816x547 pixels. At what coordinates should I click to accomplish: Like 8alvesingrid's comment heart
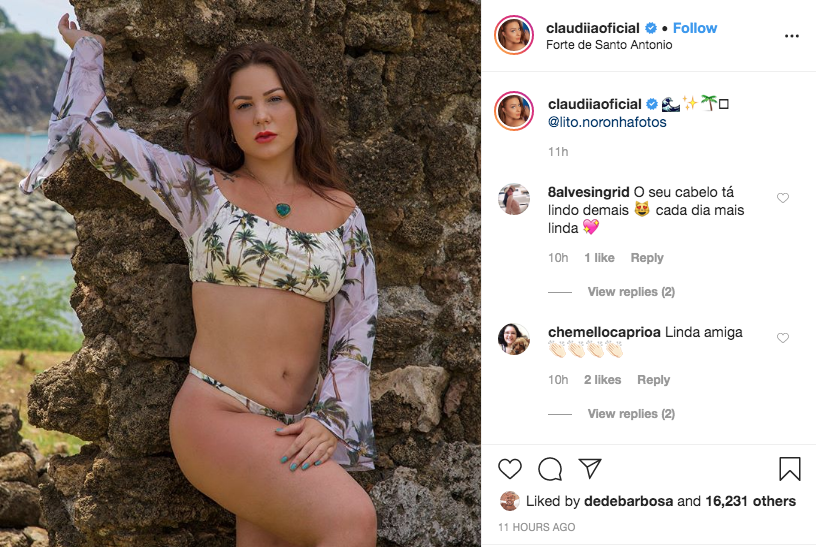pyautogui.click(x=783, y=198)
